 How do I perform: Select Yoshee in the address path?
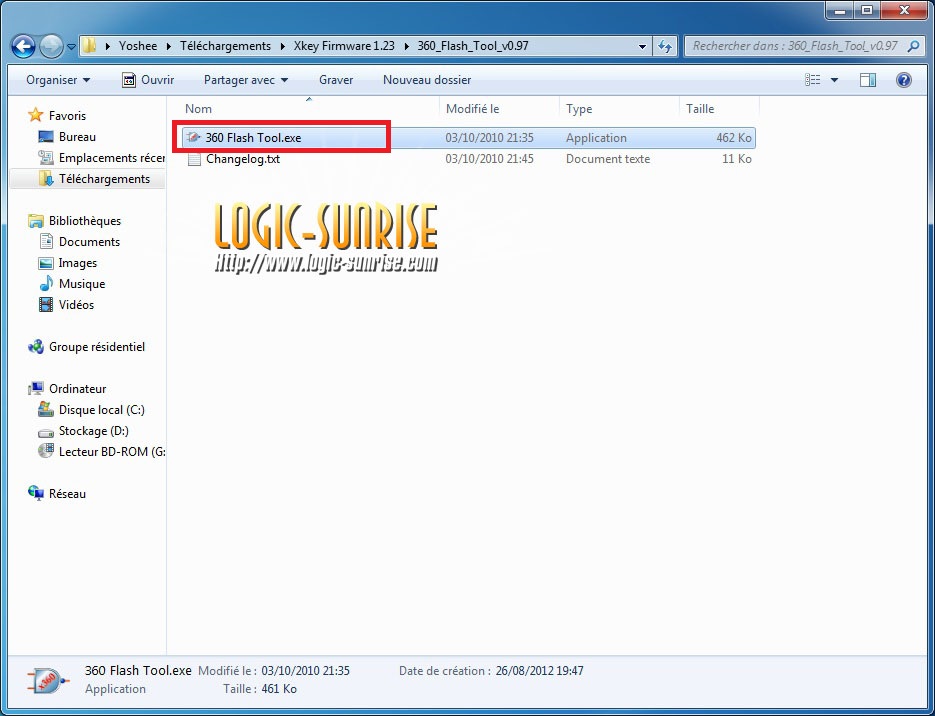[138, 46]
